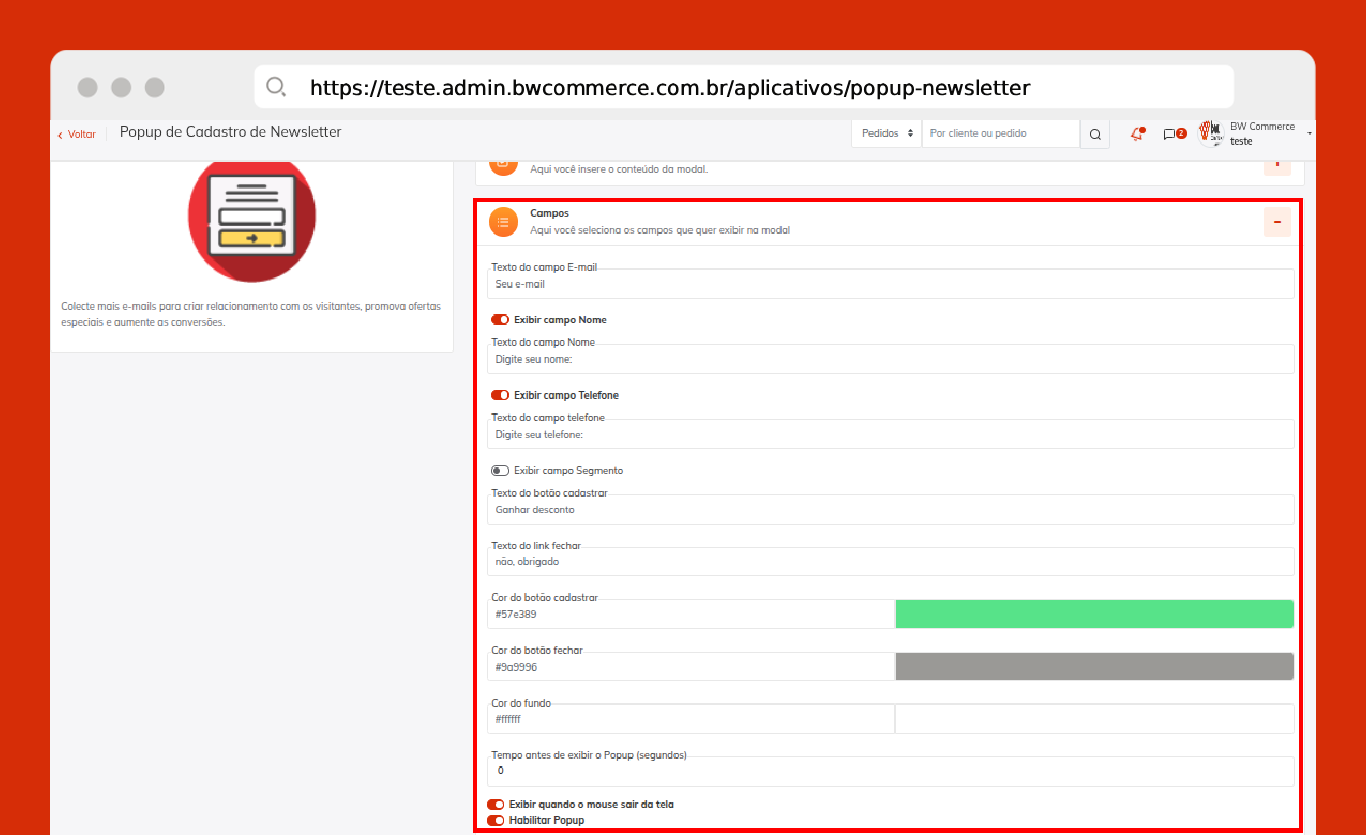The height and width of the screenshot is (835, 1366).
Task: Disable the Exibir campo Telefone switch
Action: (x=500, y=395)
